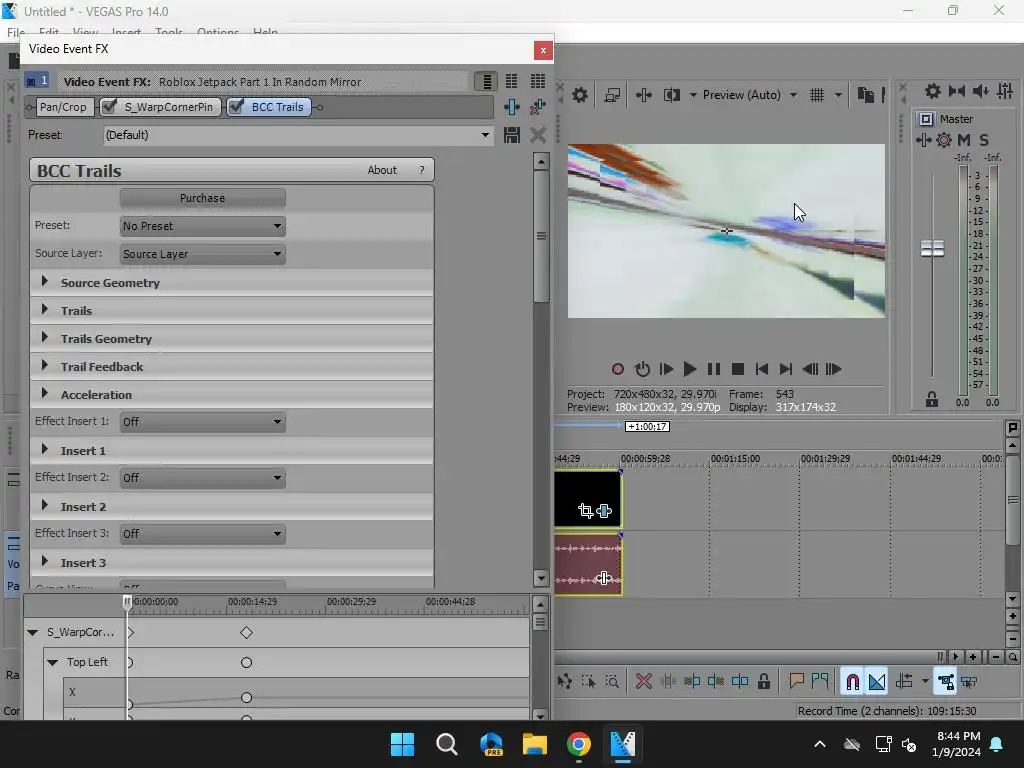This screenshot has height=768, width=1024.
Task: Toggle Lock Envelopes to Events button
Action: pyautogui.click(x=945, y=682)
